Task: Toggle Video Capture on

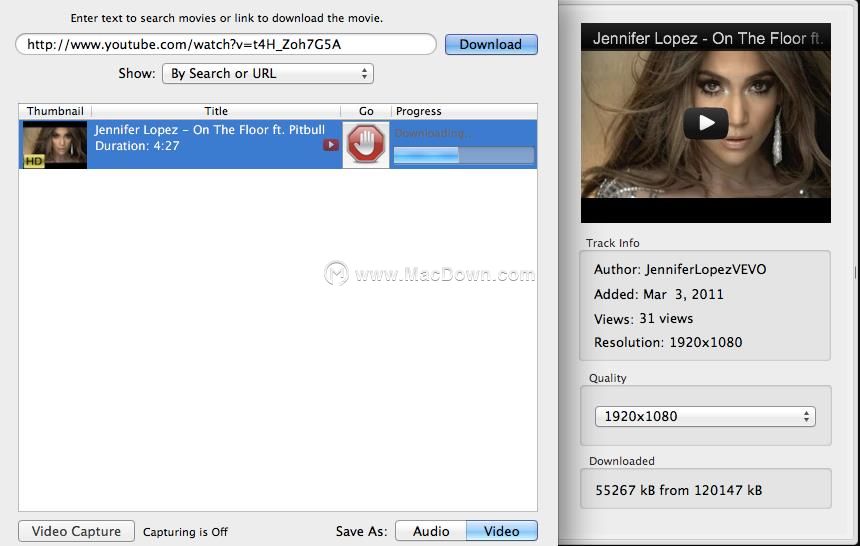Action: pos(76,531)
